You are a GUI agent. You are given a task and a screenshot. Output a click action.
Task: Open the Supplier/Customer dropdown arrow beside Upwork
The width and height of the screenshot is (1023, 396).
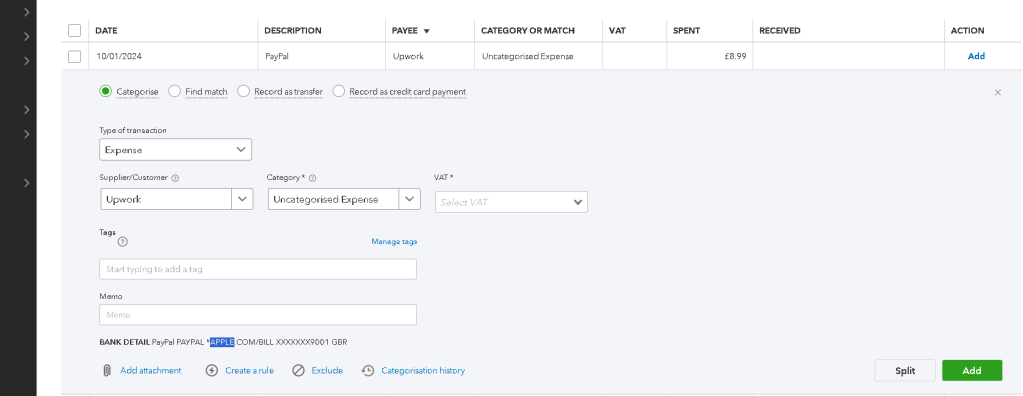pos(243,199)
